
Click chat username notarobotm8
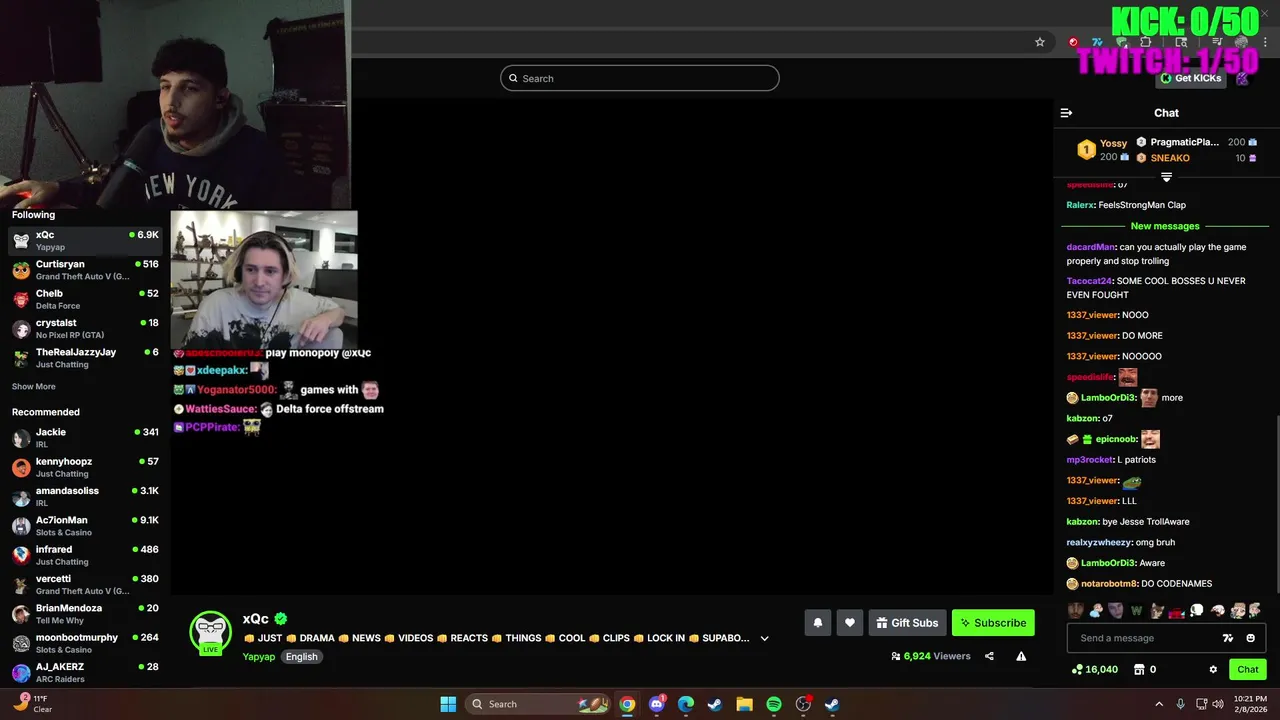(1109, 584)
